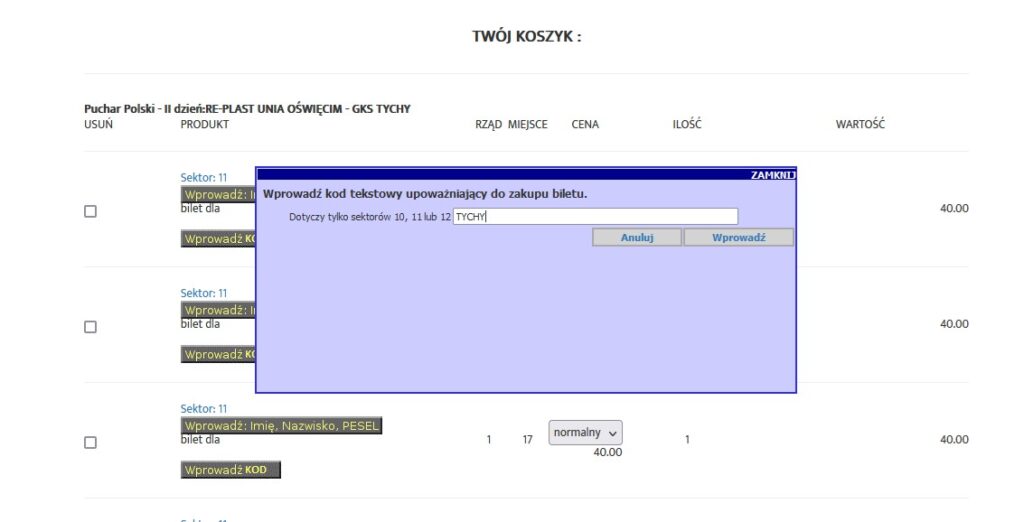Click the PRODUKT column header

click(x=204, y=124)
